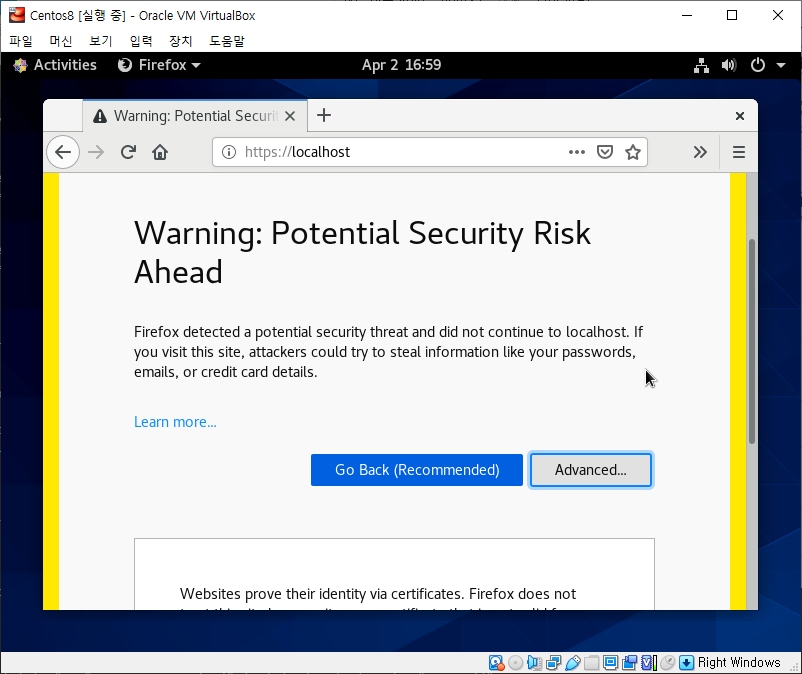
Task: Open page actions three-dot menu
Action: [576, 152]
